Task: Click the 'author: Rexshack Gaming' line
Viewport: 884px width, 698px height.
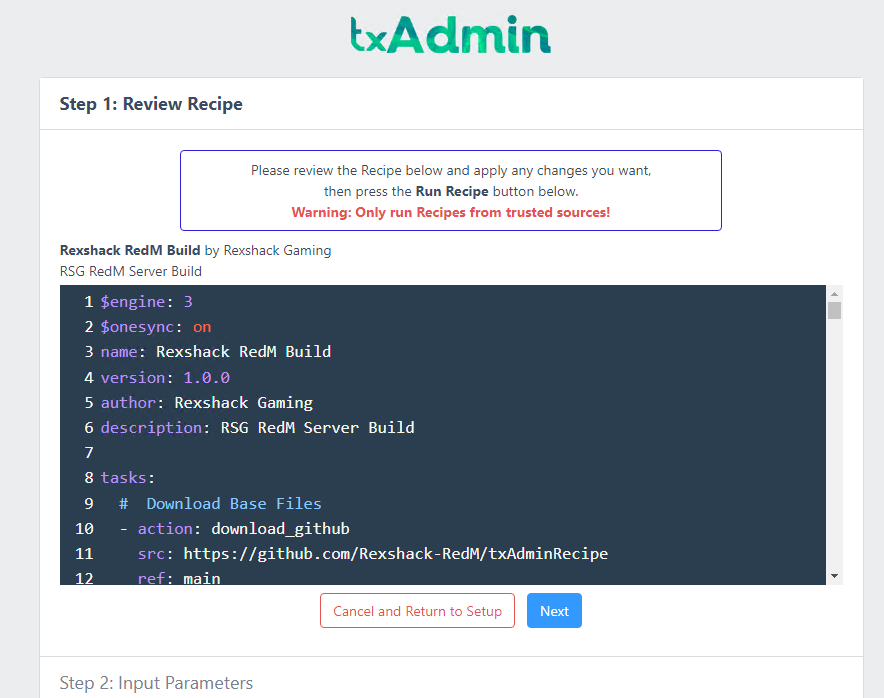Action: [x=207, y=403]
